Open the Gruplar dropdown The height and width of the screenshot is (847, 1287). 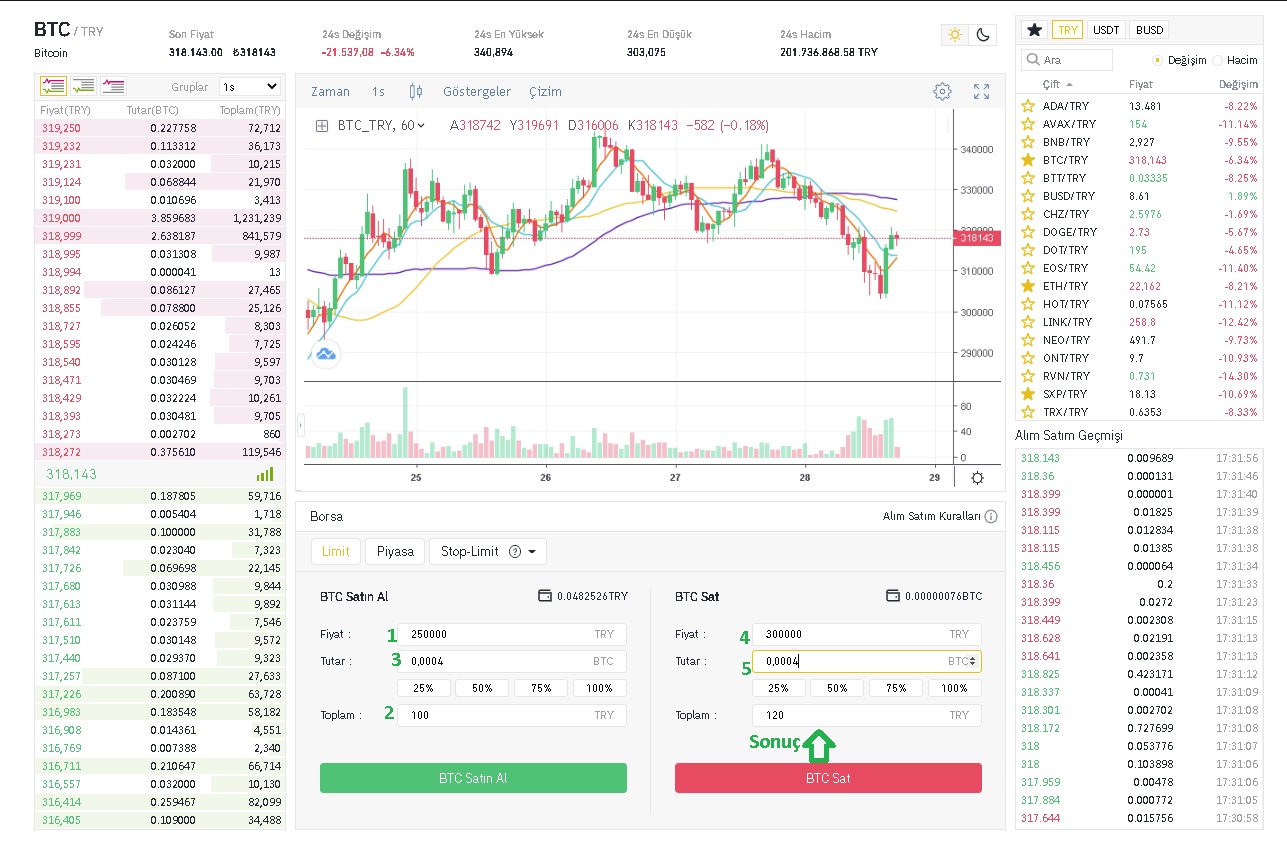point(250,87)
